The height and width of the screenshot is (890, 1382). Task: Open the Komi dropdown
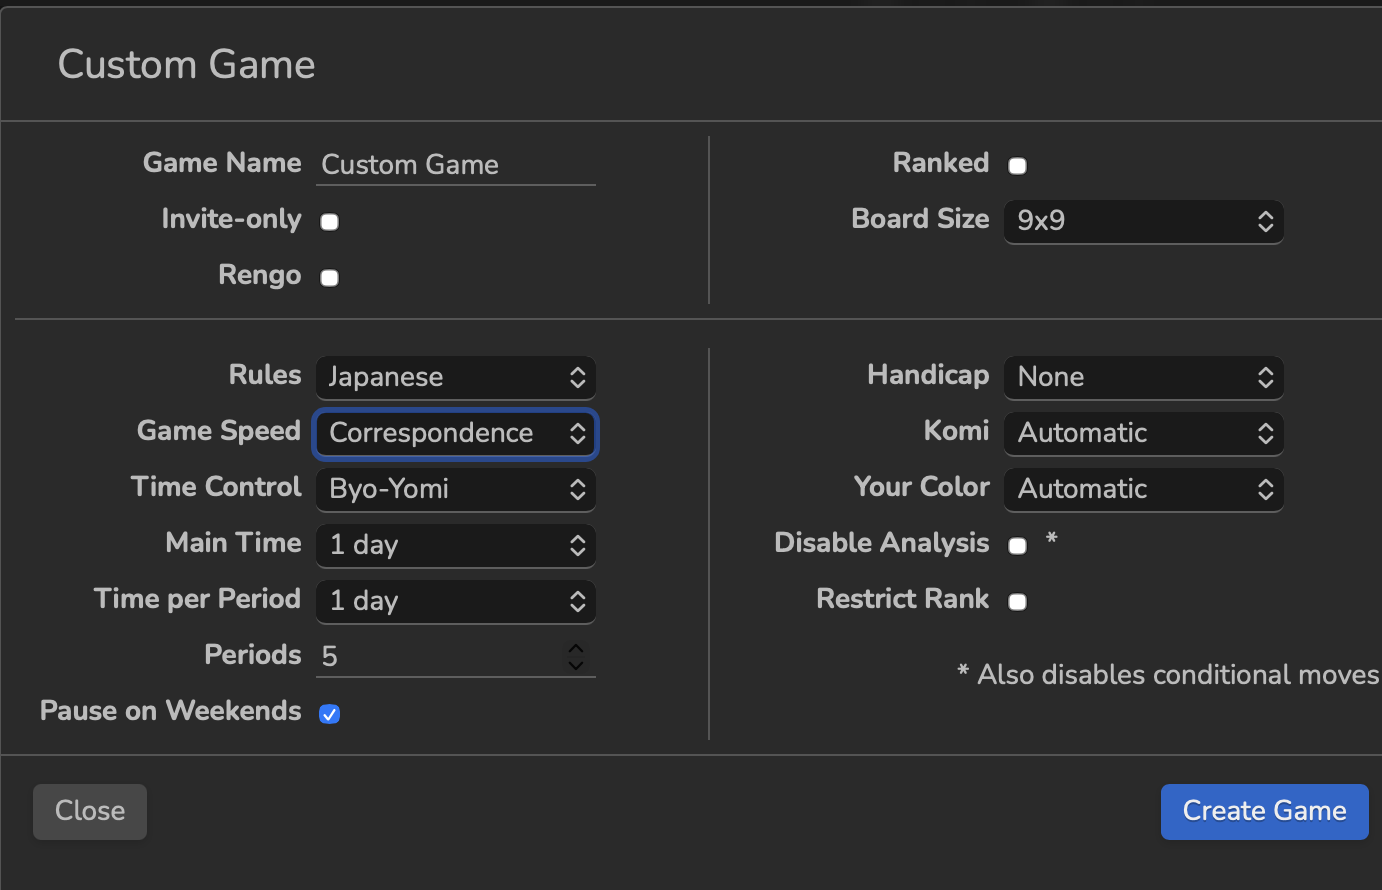(x=1144, y=433)
